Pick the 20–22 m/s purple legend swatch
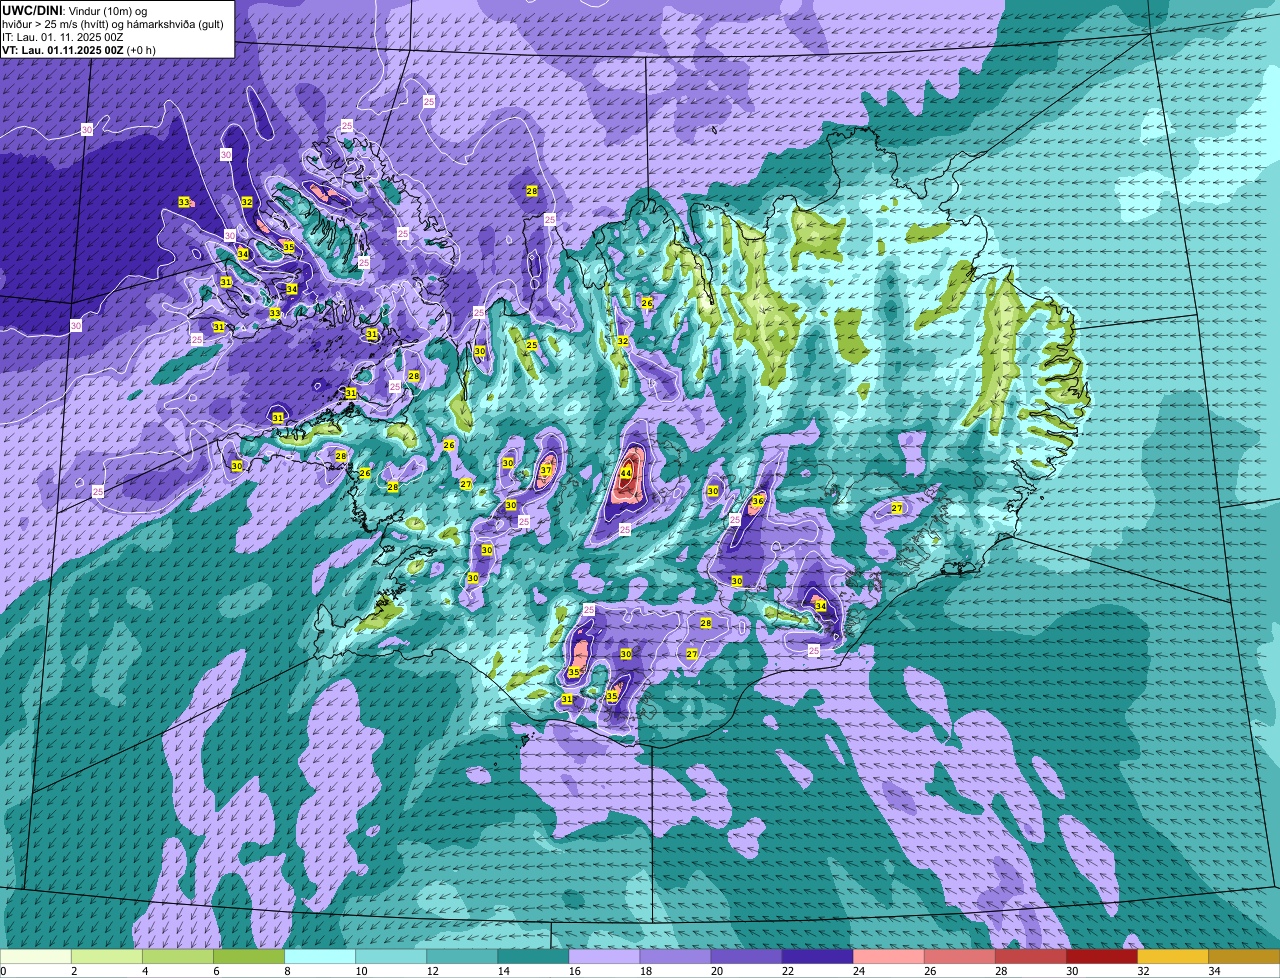The image size is (1280, 978). (x=746, y=956)
